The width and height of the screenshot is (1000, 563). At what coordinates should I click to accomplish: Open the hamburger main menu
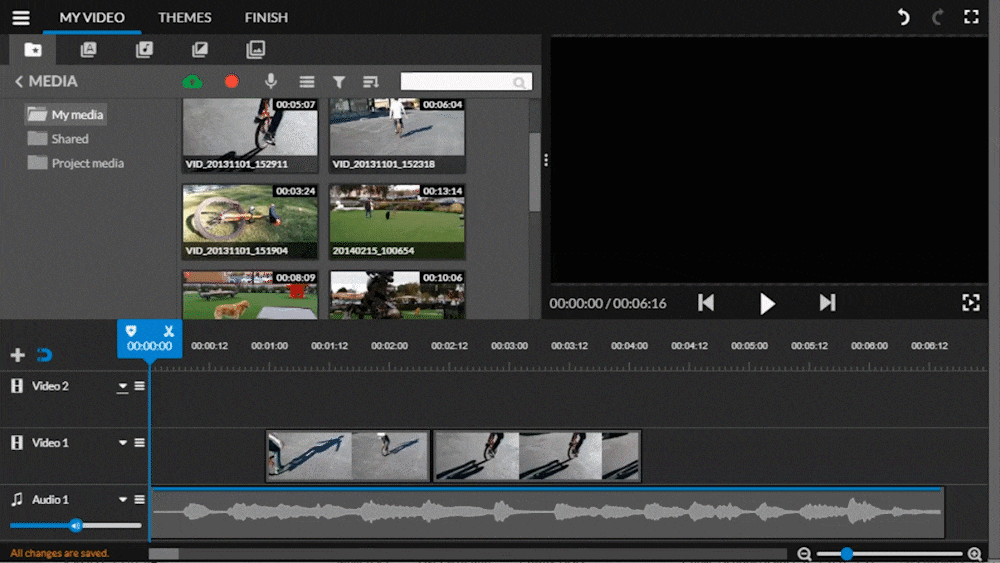pyautogui.click(x=21, y=17)
